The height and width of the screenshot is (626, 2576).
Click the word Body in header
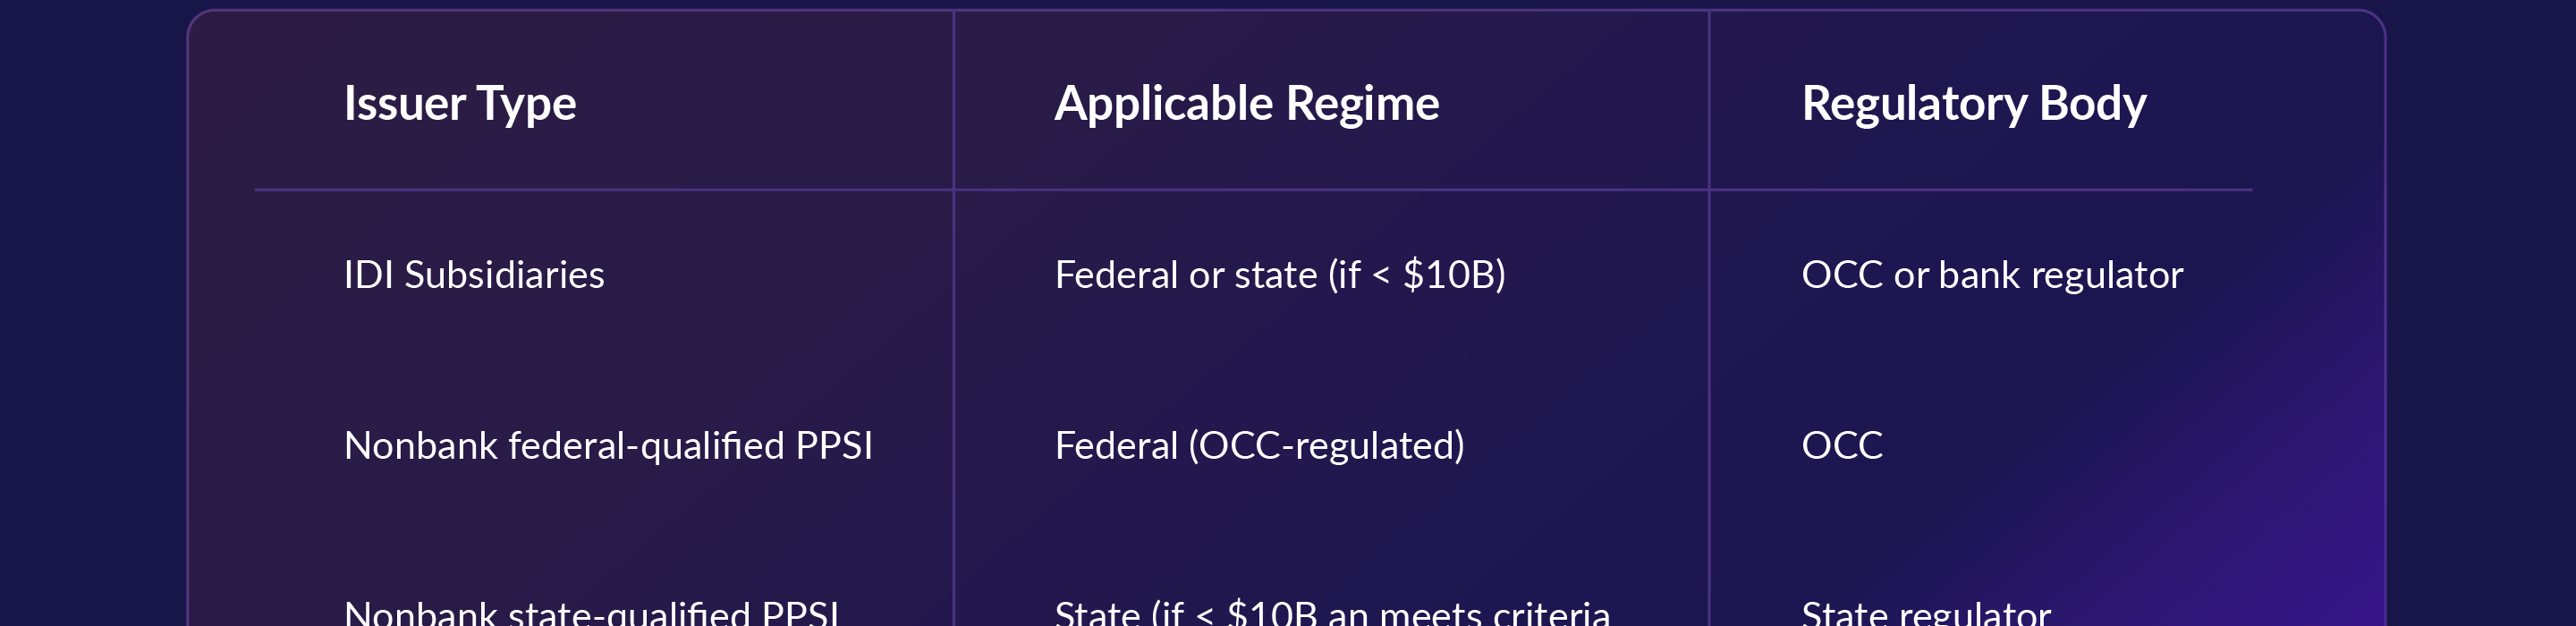pos(2092,104)
